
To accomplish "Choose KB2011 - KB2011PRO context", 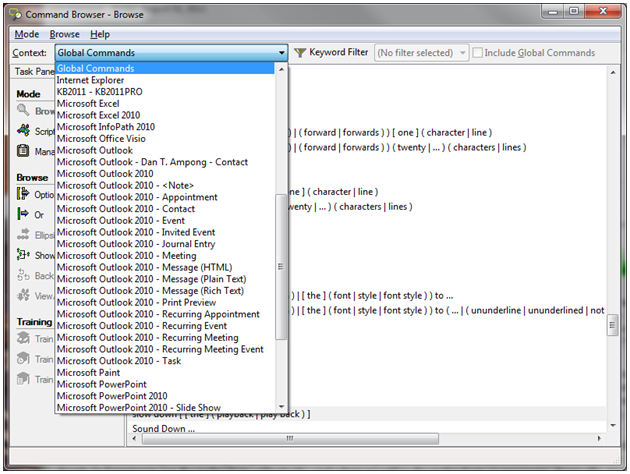I will (x=165, y=92).
